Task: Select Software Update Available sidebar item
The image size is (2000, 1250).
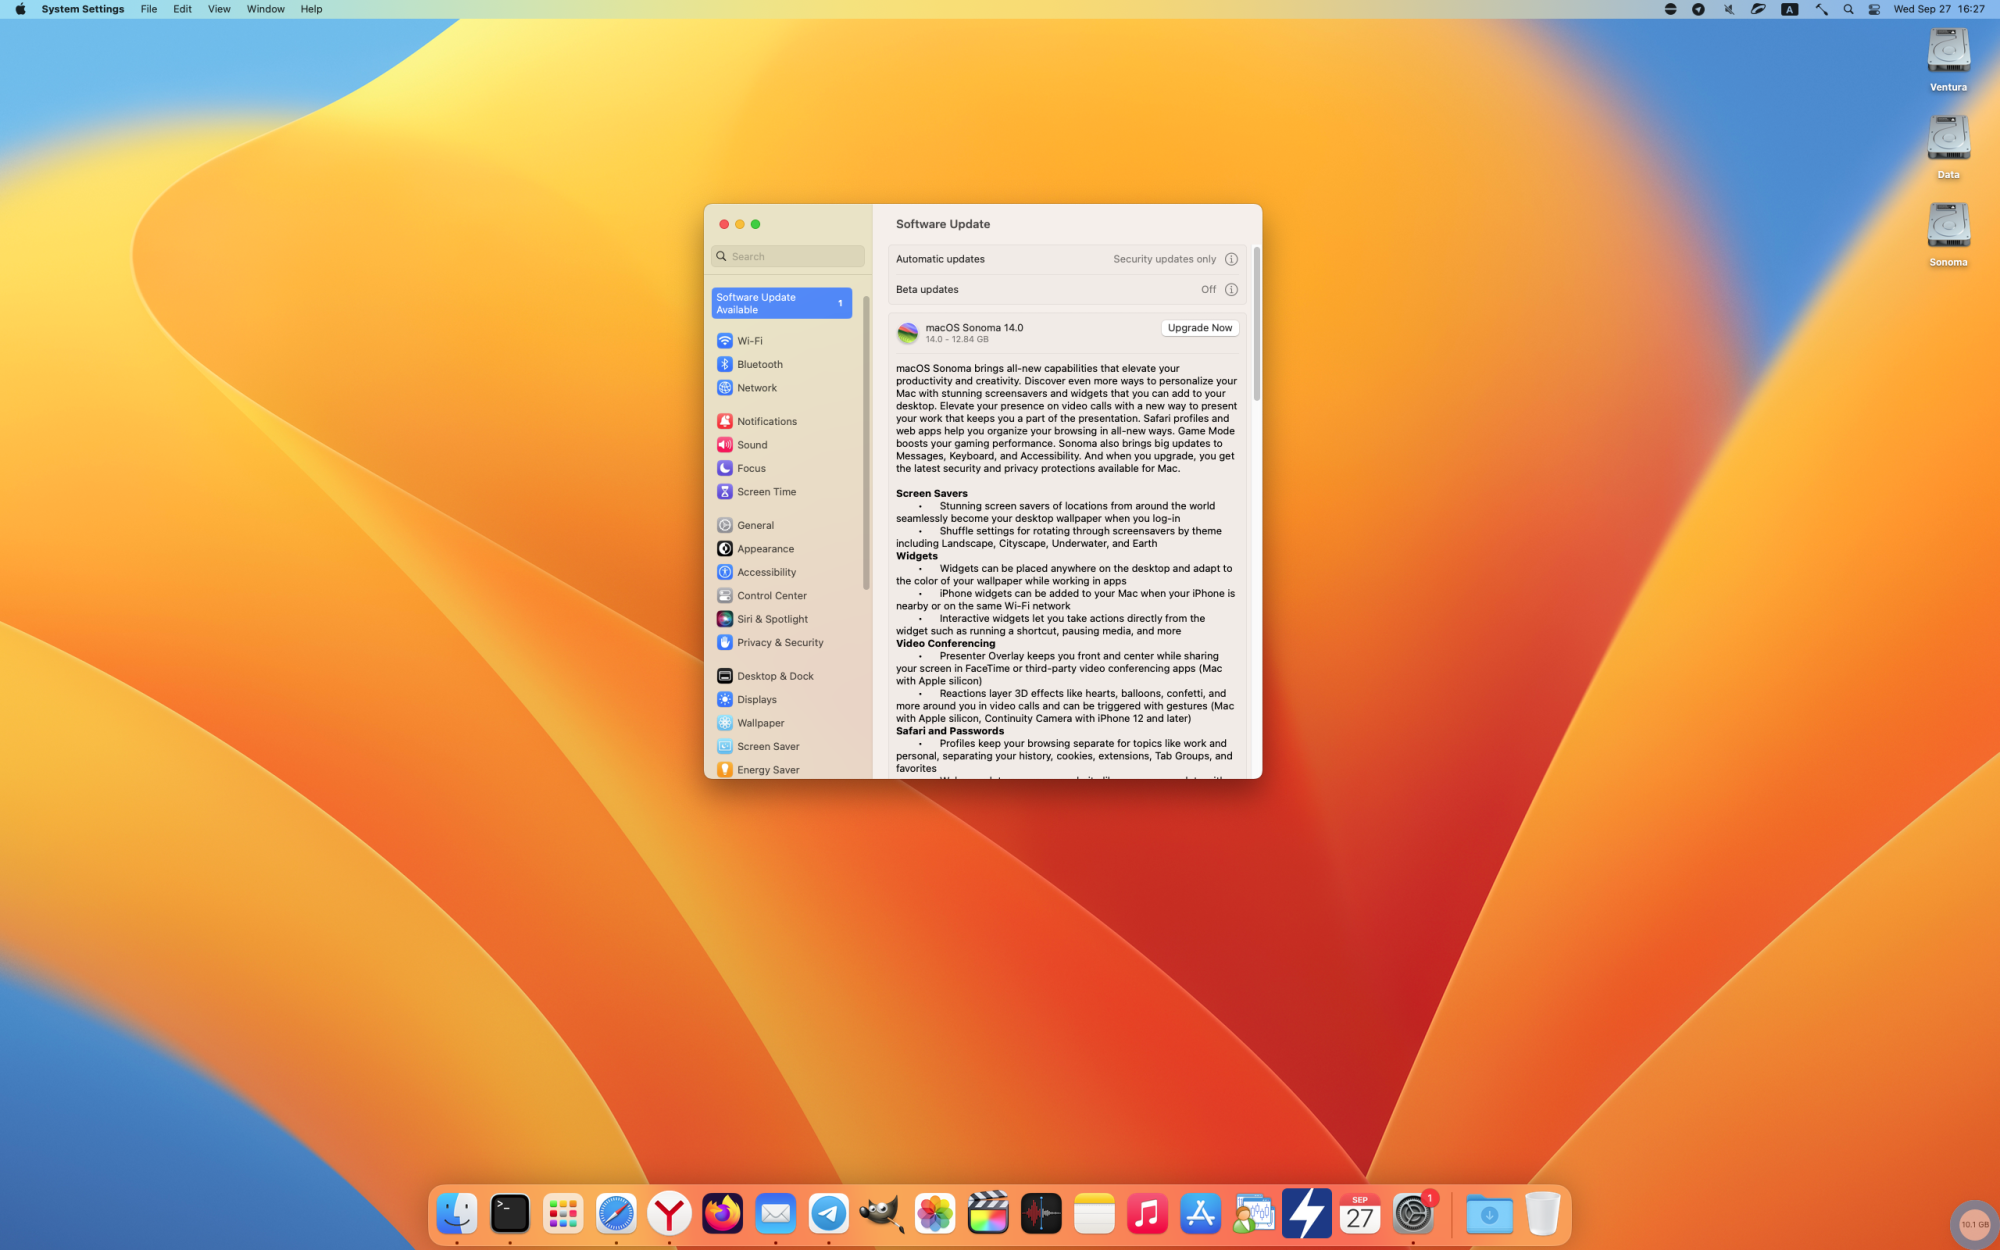Action: tap(782, 303)
